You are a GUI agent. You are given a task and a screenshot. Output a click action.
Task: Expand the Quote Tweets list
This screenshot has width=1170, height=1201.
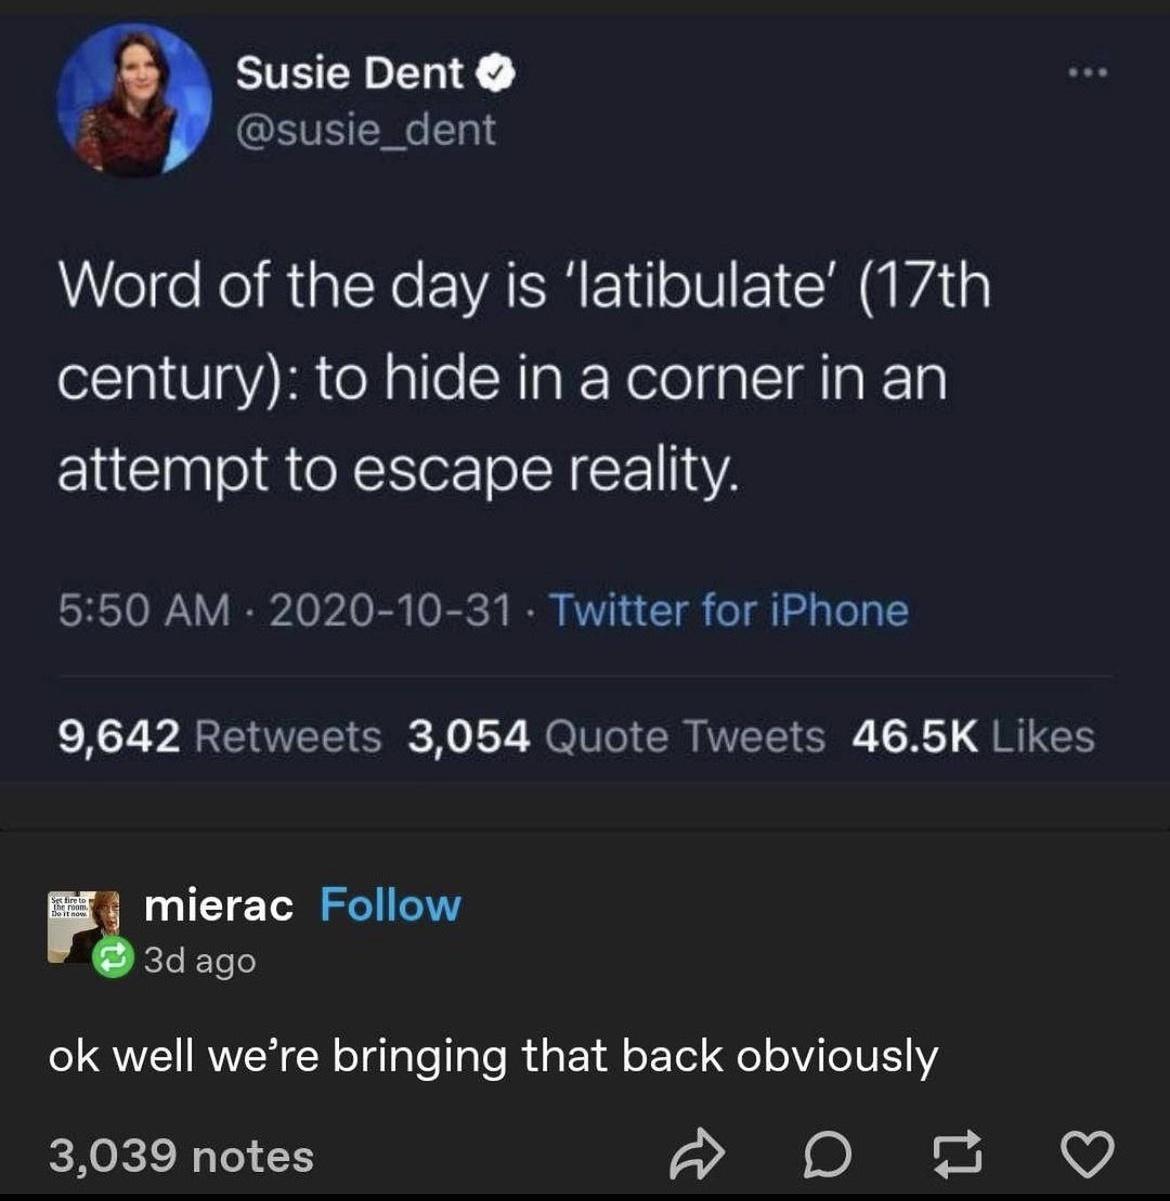pyautogui.click(x=617, y=737)
